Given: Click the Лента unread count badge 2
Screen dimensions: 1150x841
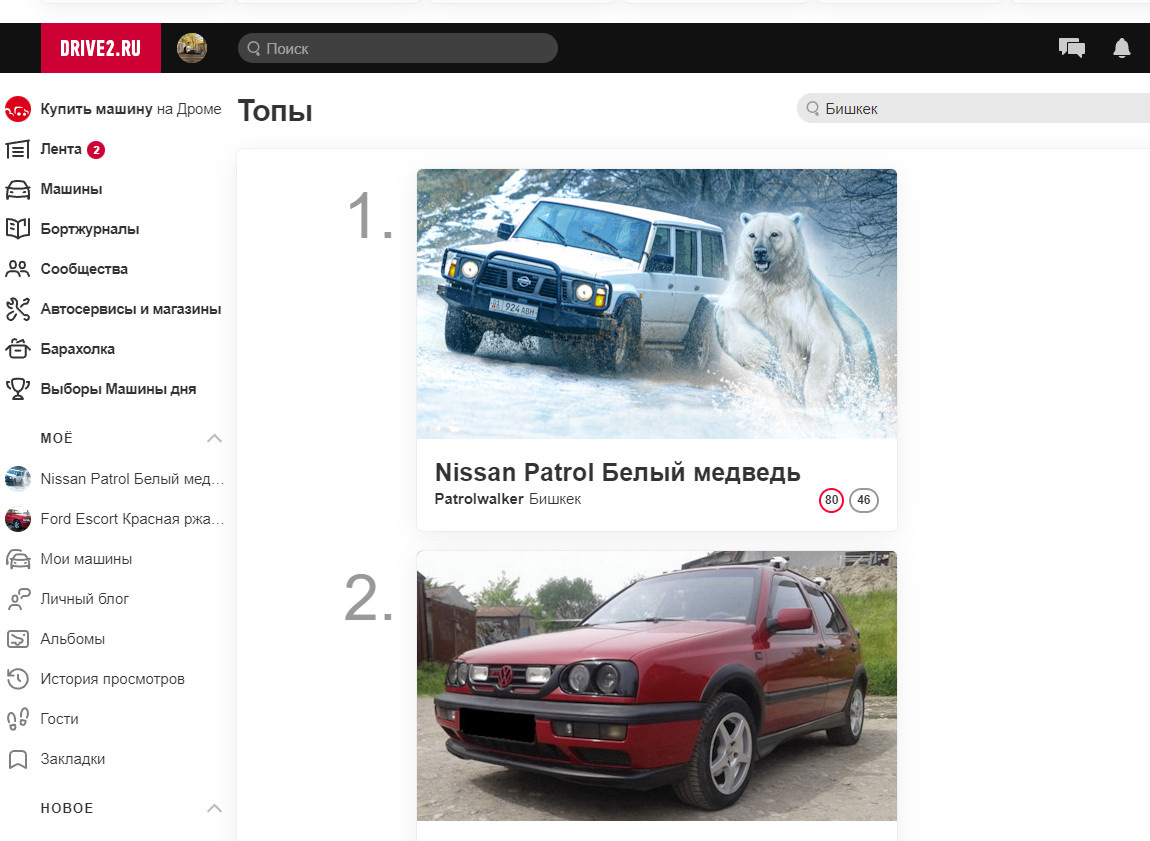Looking at the screenshot, I should [x=96, y=150].
